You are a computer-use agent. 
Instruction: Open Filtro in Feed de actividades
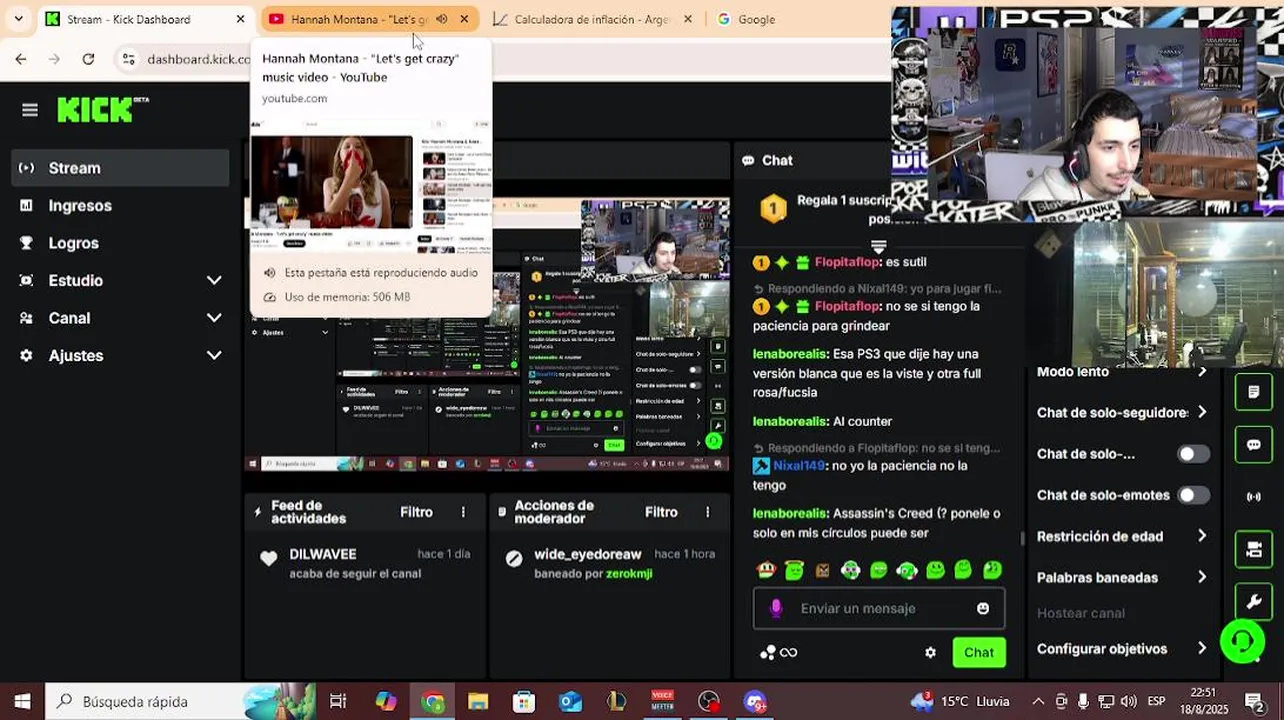pos(416,512)
